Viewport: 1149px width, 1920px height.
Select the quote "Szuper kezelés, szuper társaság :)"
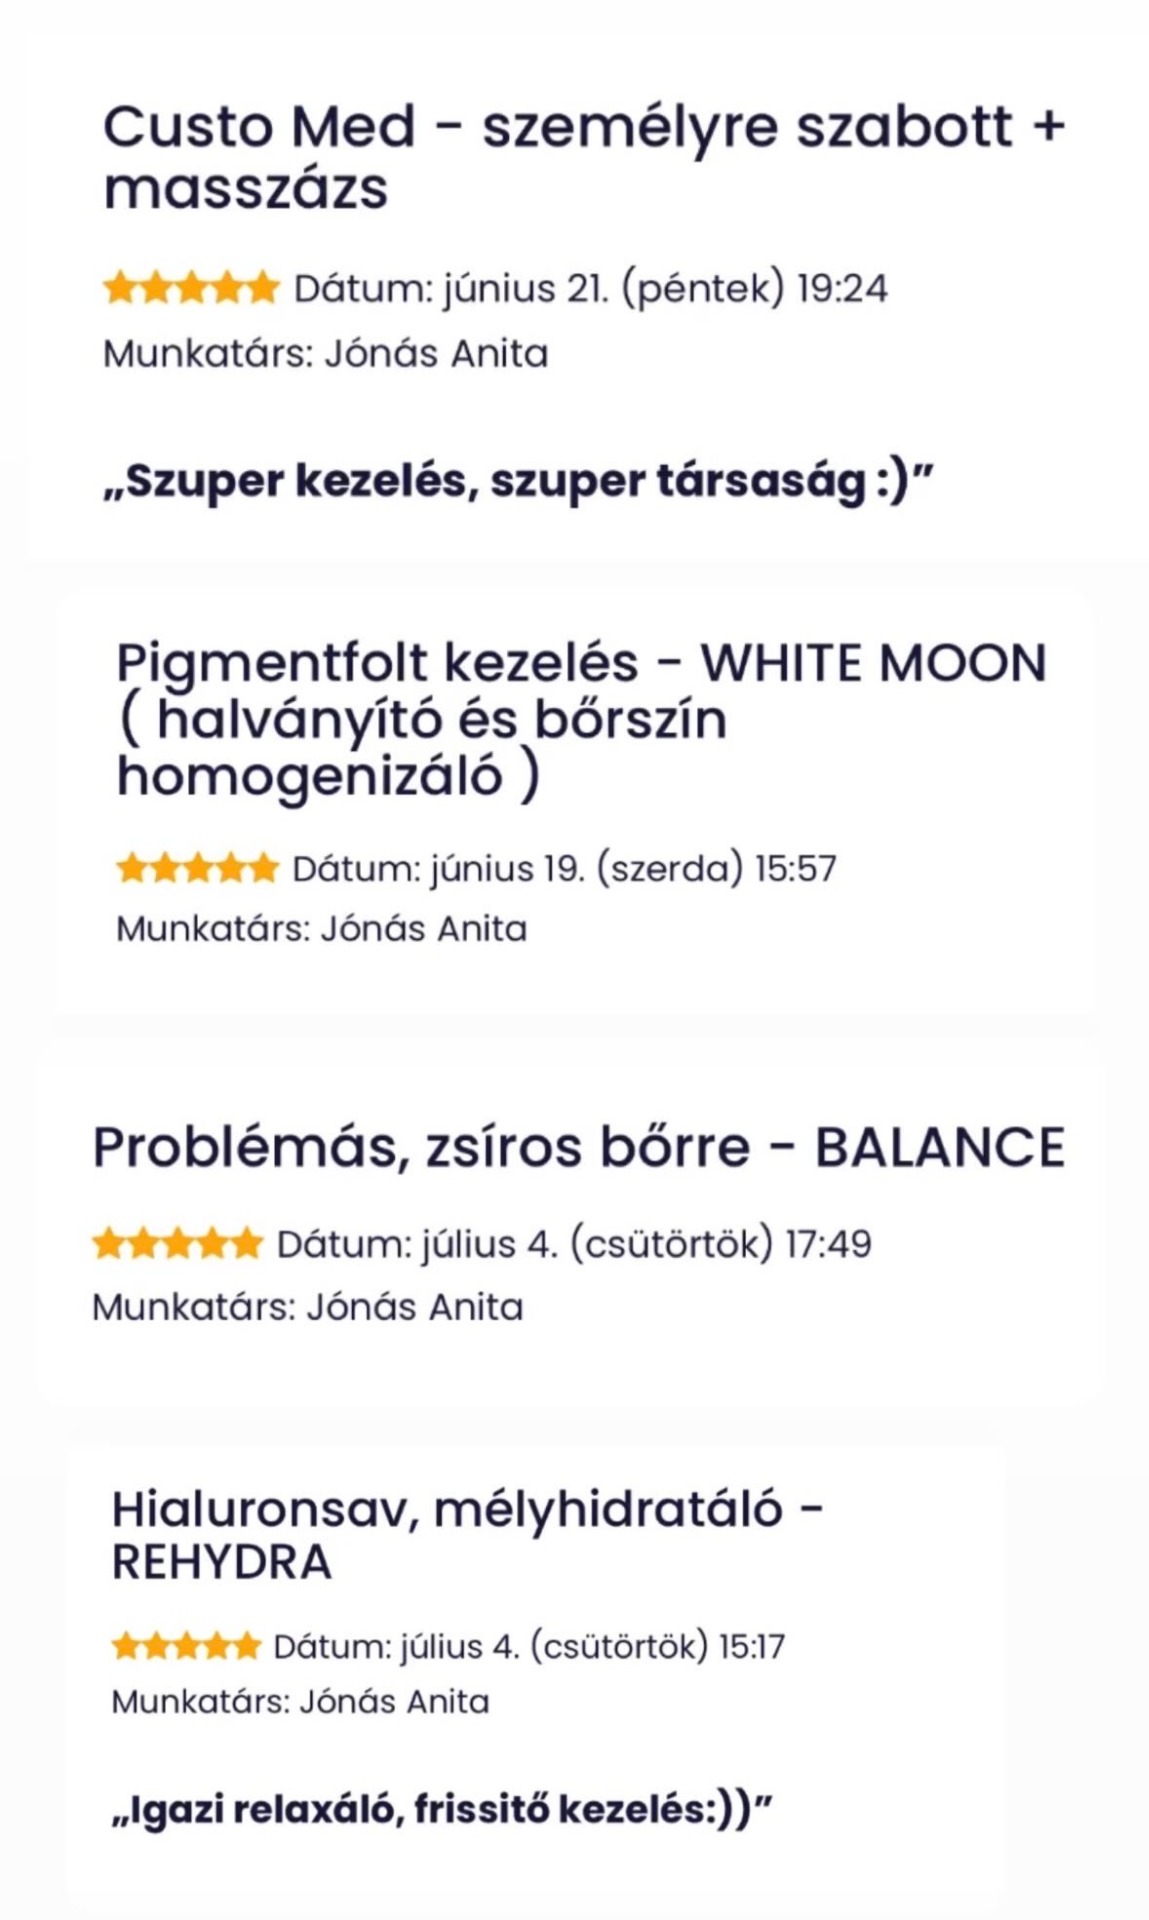pyautogui.click(x=518, y=481)
